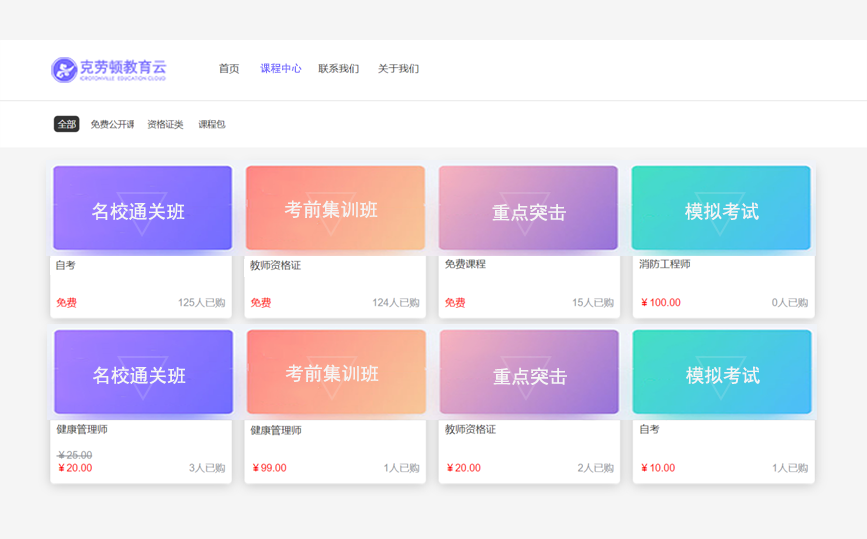Show the 课程包 category
The width and height of the screenshot is (867, 539).
(x=212, y=124)
